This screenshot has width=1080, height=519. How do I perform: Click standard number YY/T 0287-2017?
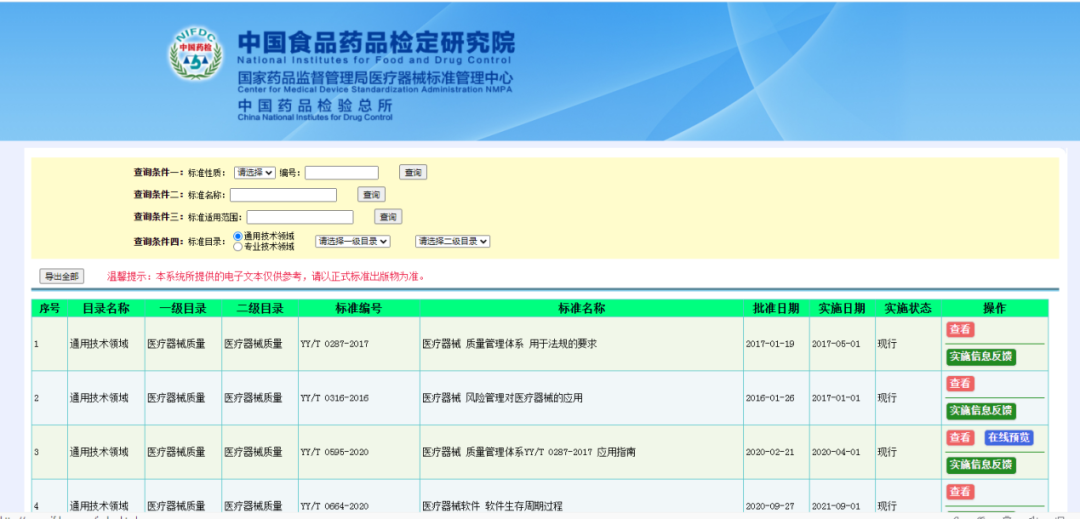[334, 343]
